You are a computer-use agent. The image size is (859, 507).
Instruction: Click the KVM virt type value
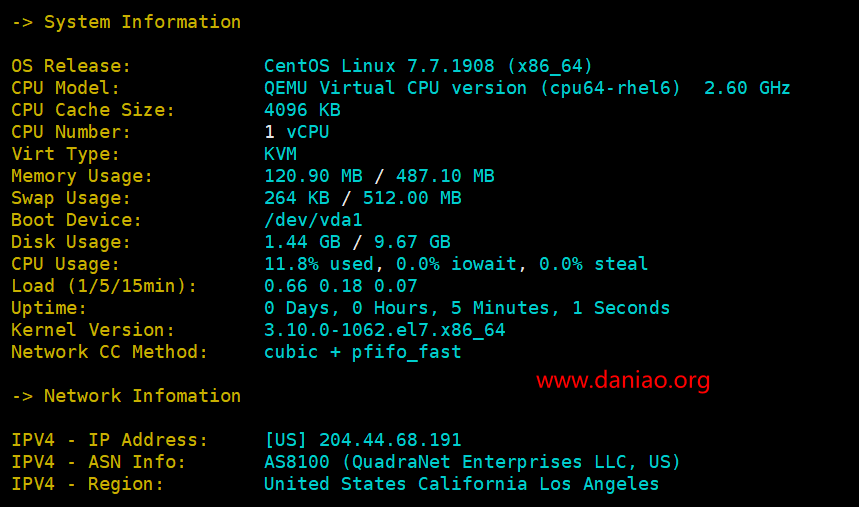coord(280,154)
